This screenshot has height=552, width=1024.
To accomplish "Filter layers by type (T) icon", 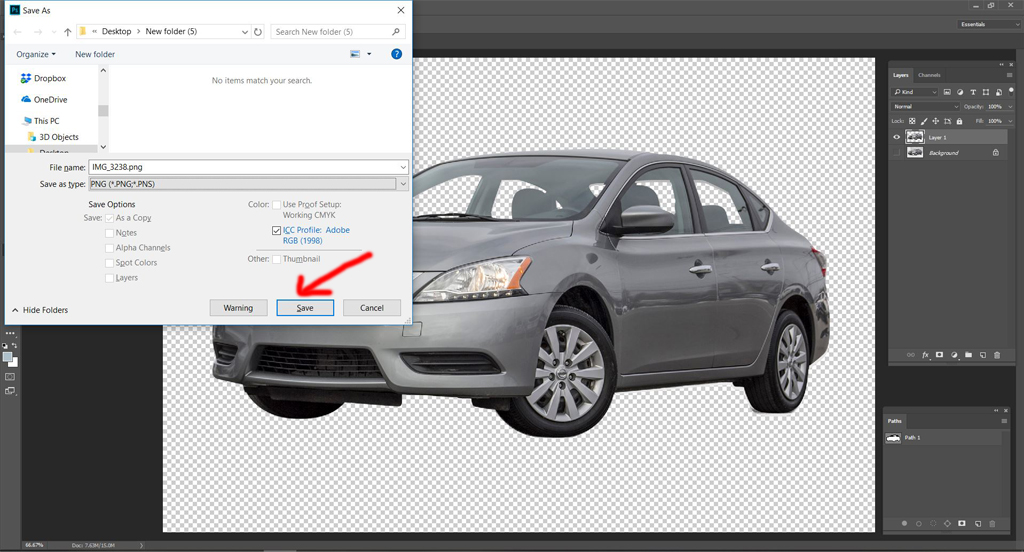I will [973, 92].
